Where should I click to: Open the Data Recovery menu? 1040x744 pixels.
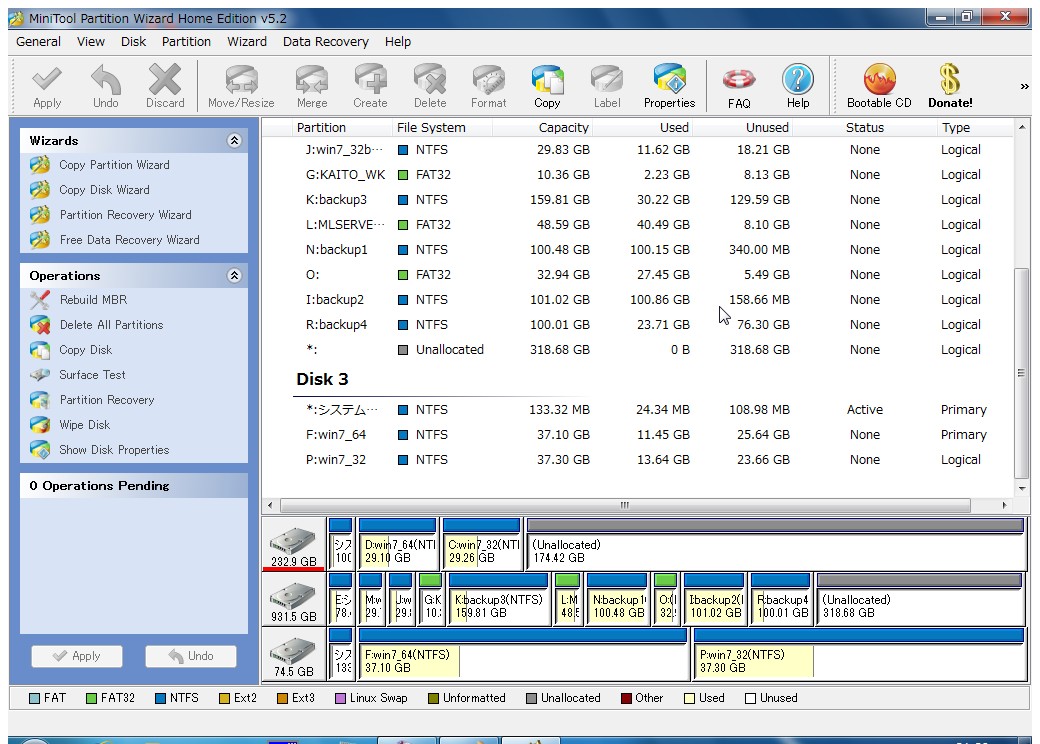[326, 42]
